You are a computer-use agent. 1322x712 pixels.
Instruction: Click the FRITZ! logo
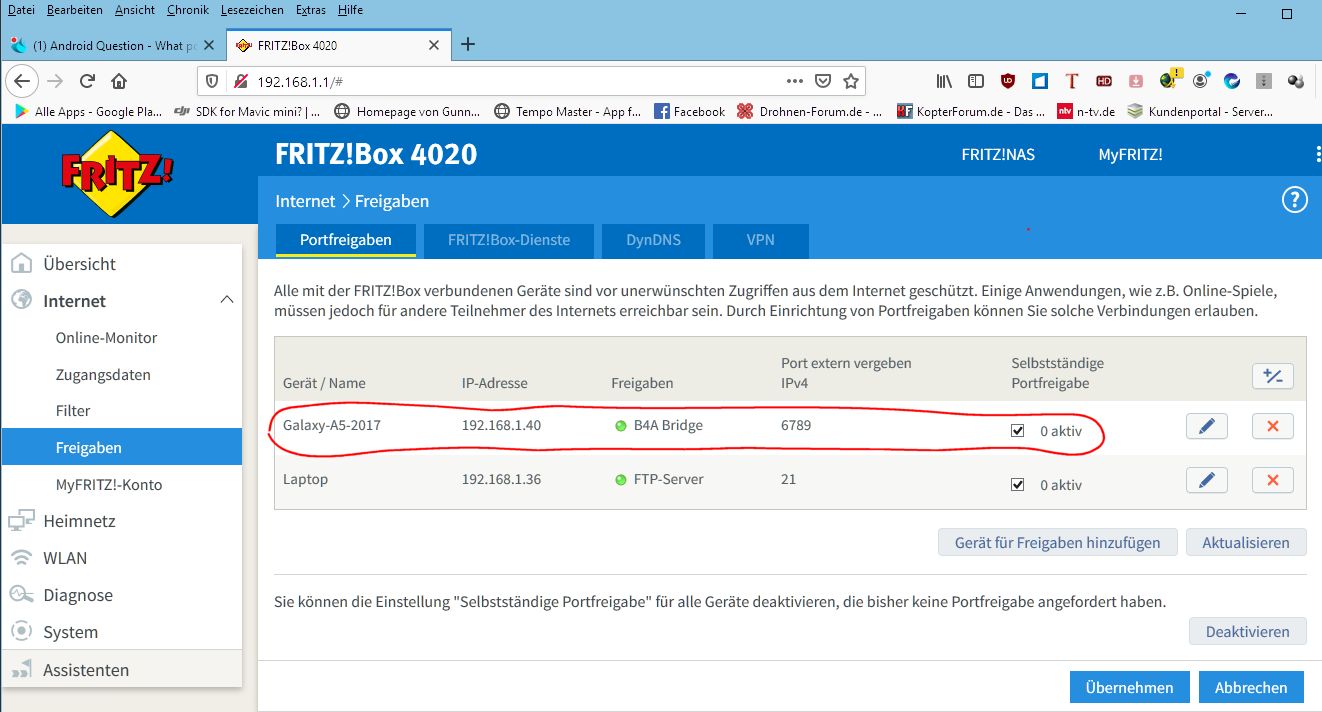click(118, 174)
